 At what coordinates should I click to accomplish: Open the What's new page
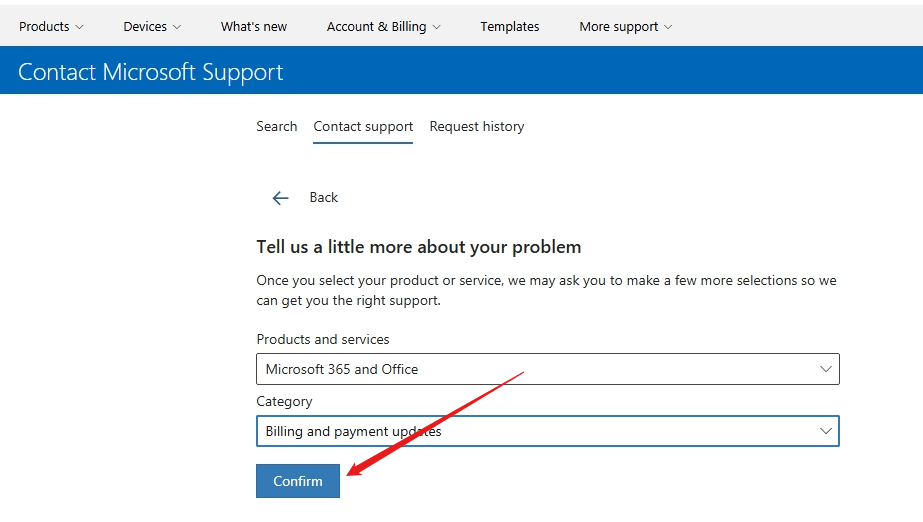point(254,26)
